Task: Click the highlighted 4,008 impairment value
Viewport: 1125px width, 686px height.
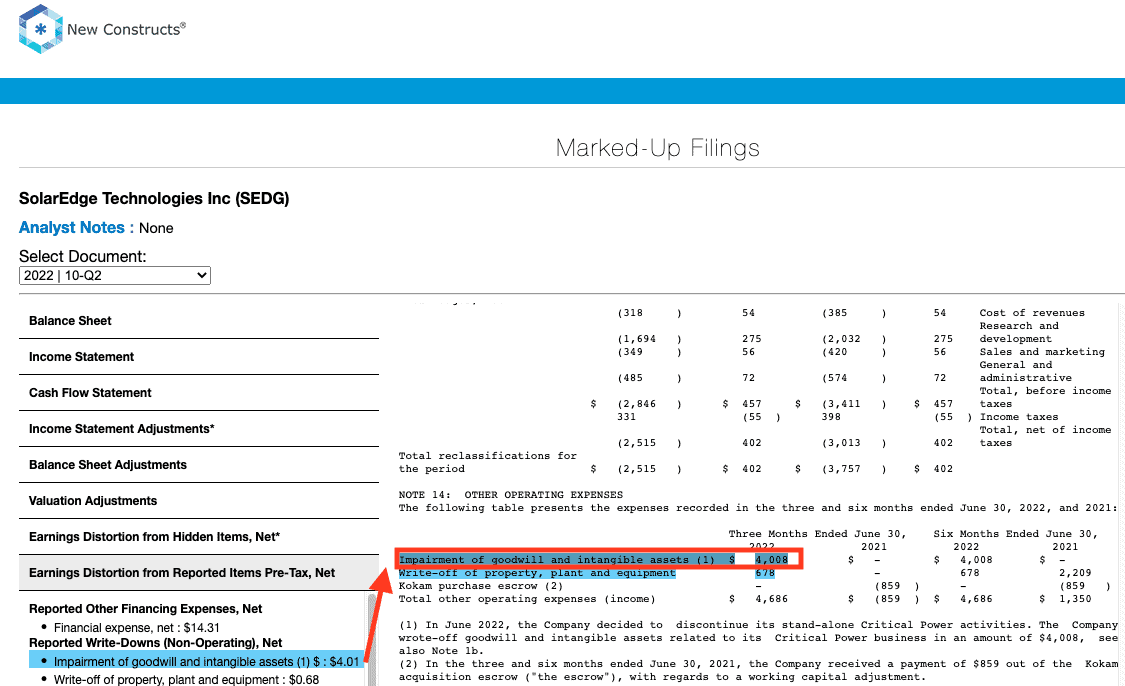Action: (771, 560)
